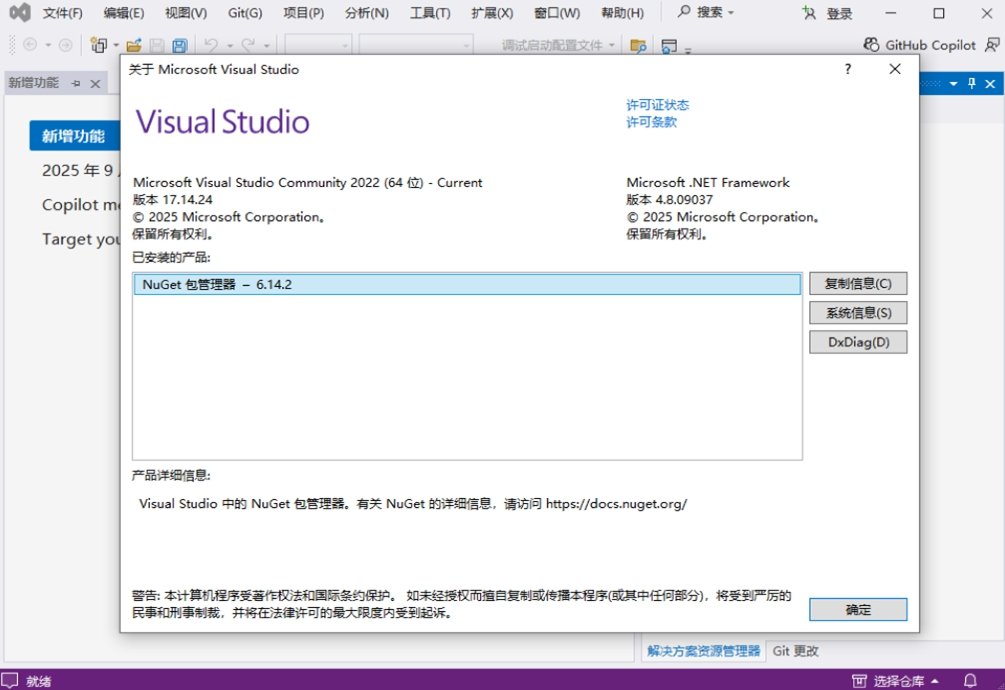Click the navigate forward arrow icon
Image resolution: width=1005 pixels, height=690 pixels.
(x=65, y=45)
